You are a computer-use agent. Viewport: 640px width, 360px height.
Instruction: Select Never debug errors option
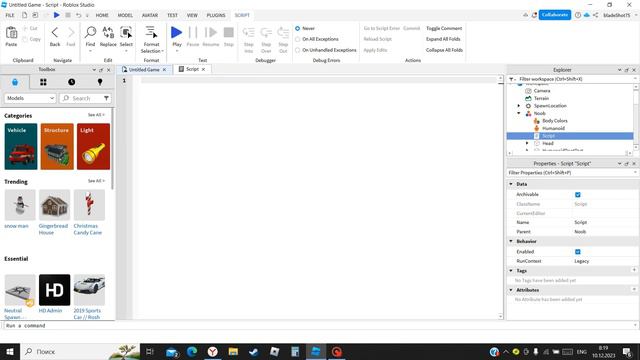[305, 28]
